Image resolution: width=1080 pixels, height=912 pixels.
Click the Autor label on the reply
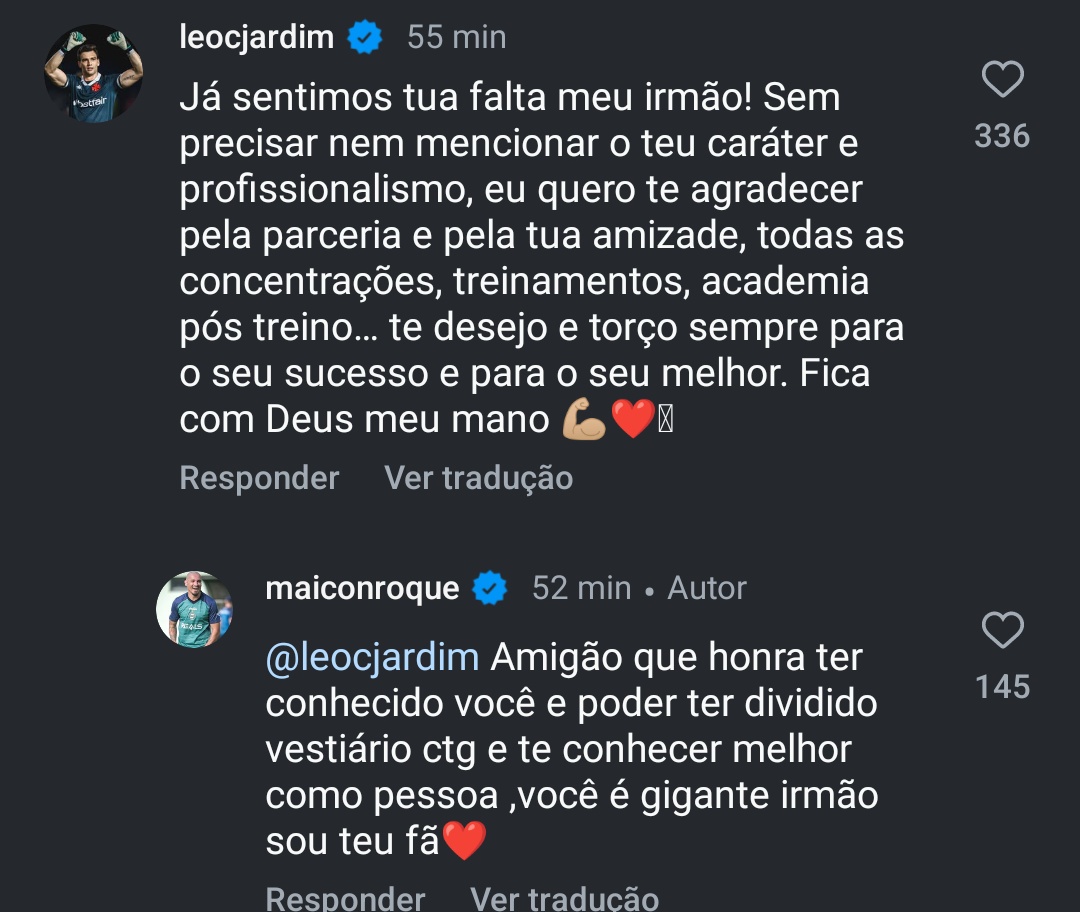click(x=707, y=588)
